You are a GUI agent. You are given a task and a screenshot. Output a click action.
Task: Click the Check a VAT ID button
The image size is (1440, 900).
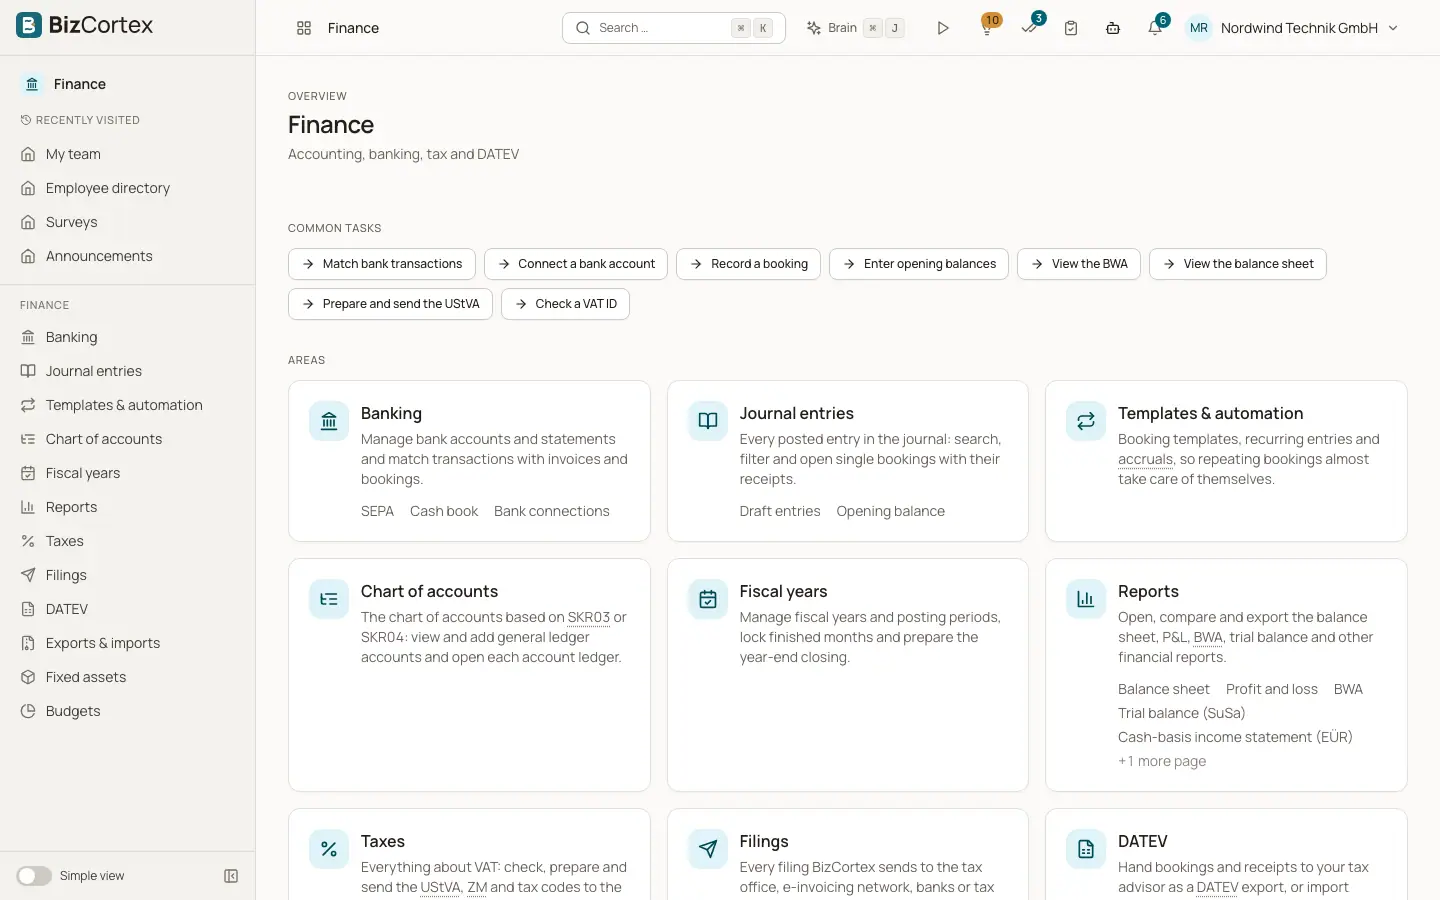565,304
